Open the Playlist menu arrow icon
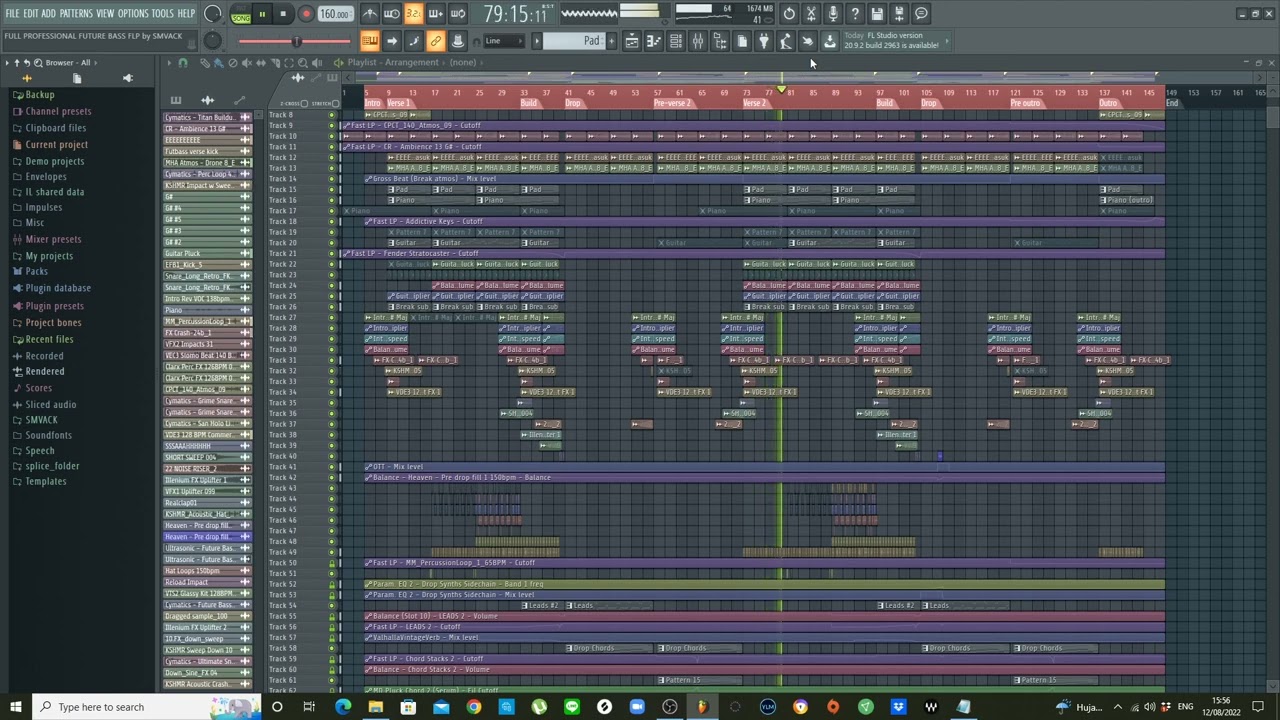The width and height of the screenshot is (1280, 720). point(169,63)
